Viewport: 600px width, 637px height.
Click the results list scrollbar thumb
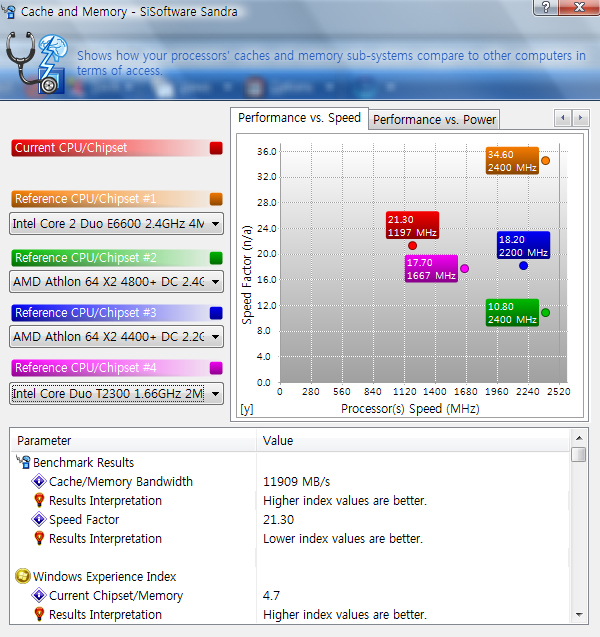[578, 455]
